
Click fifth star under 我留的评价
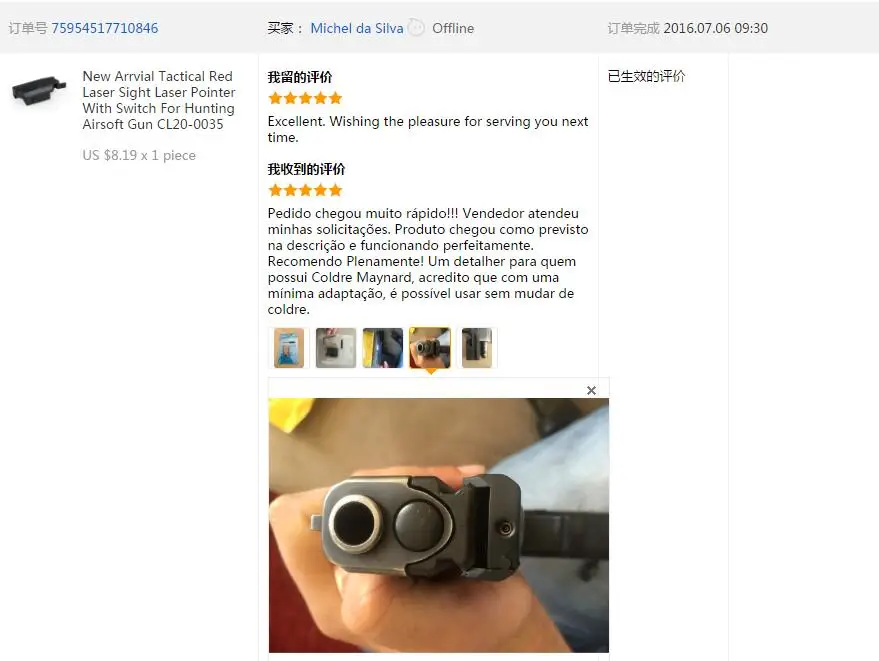point(335,99)
